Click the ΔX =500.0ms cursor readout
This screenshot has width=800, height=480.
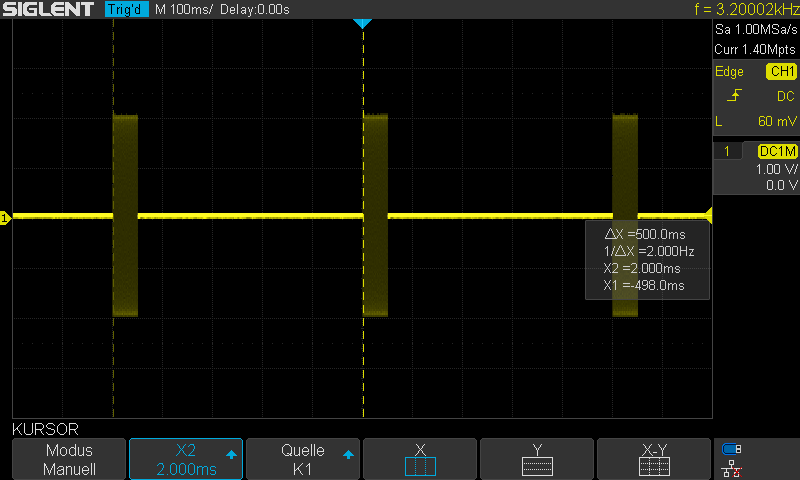[645, 234]
